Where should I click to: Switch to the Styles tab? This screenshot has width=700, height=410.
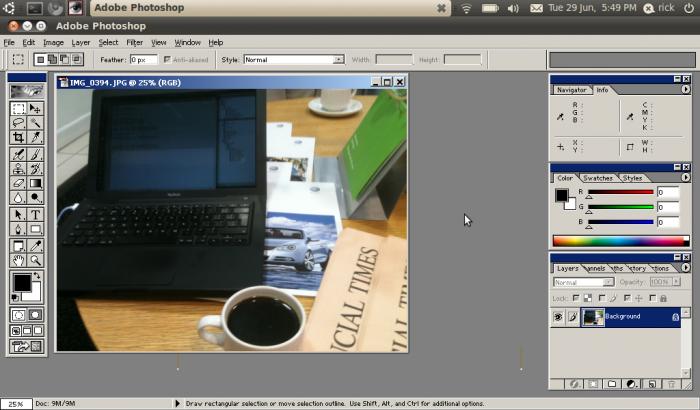pyautogui.click(x=632, y=178)
